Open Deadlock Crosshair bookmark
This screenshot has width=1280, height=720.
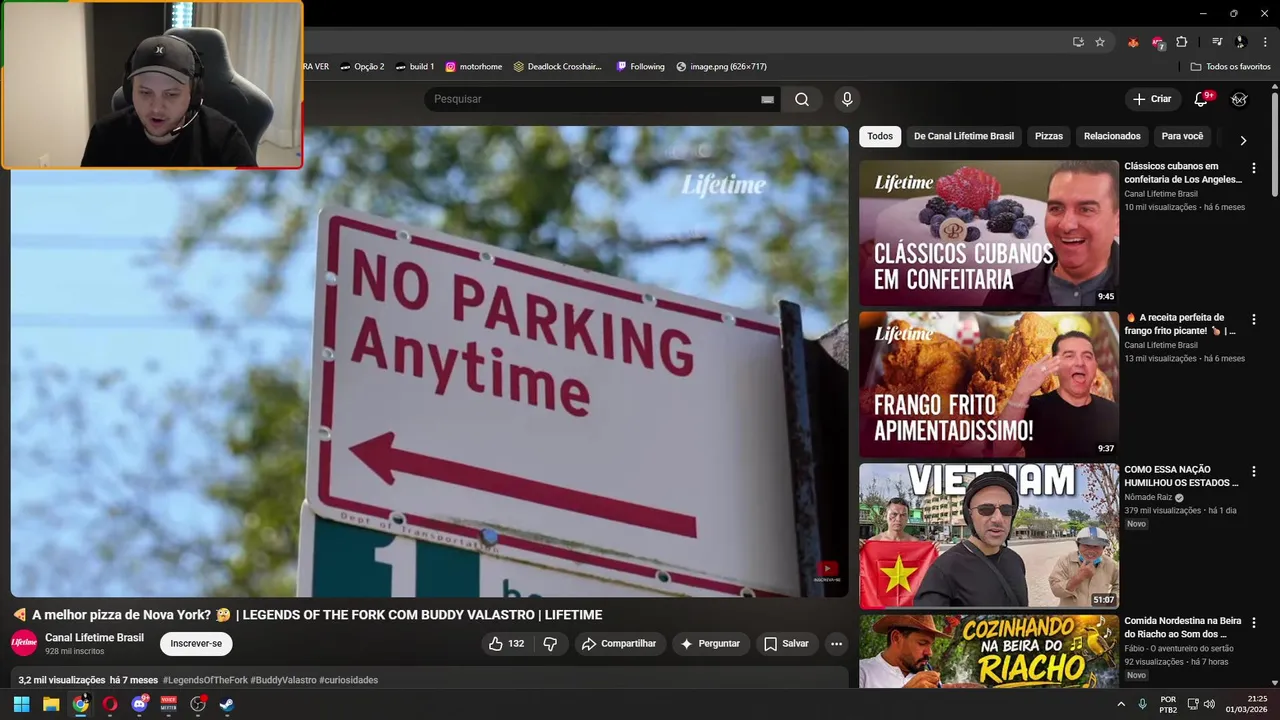point(558,67)
